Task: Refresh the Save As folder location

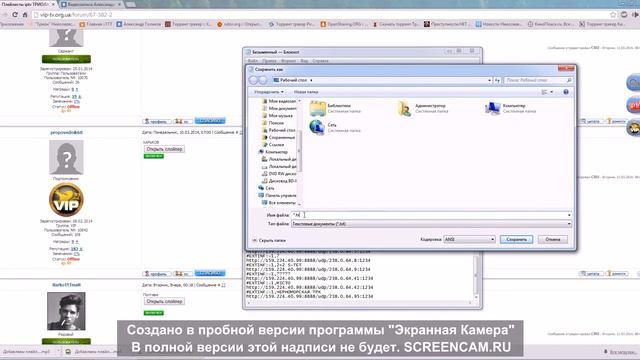Action: pyautogui.click(x=497, y=80)
